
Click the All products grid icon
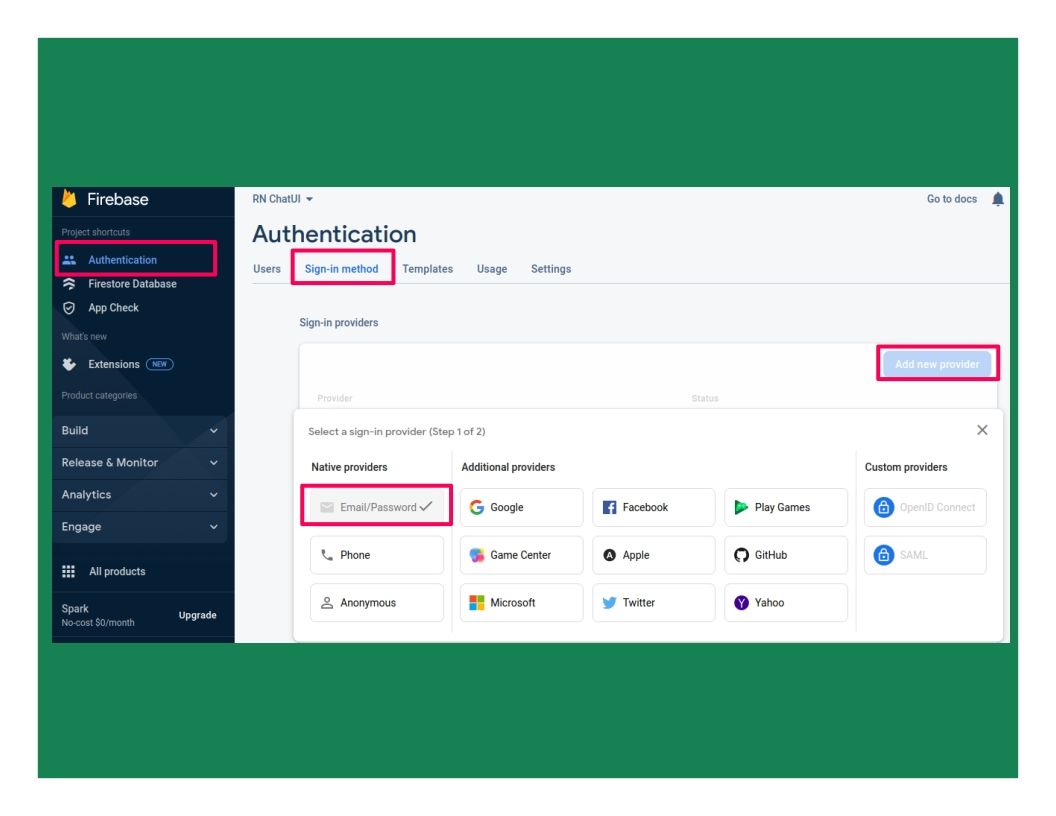click(x=69, y=572)
